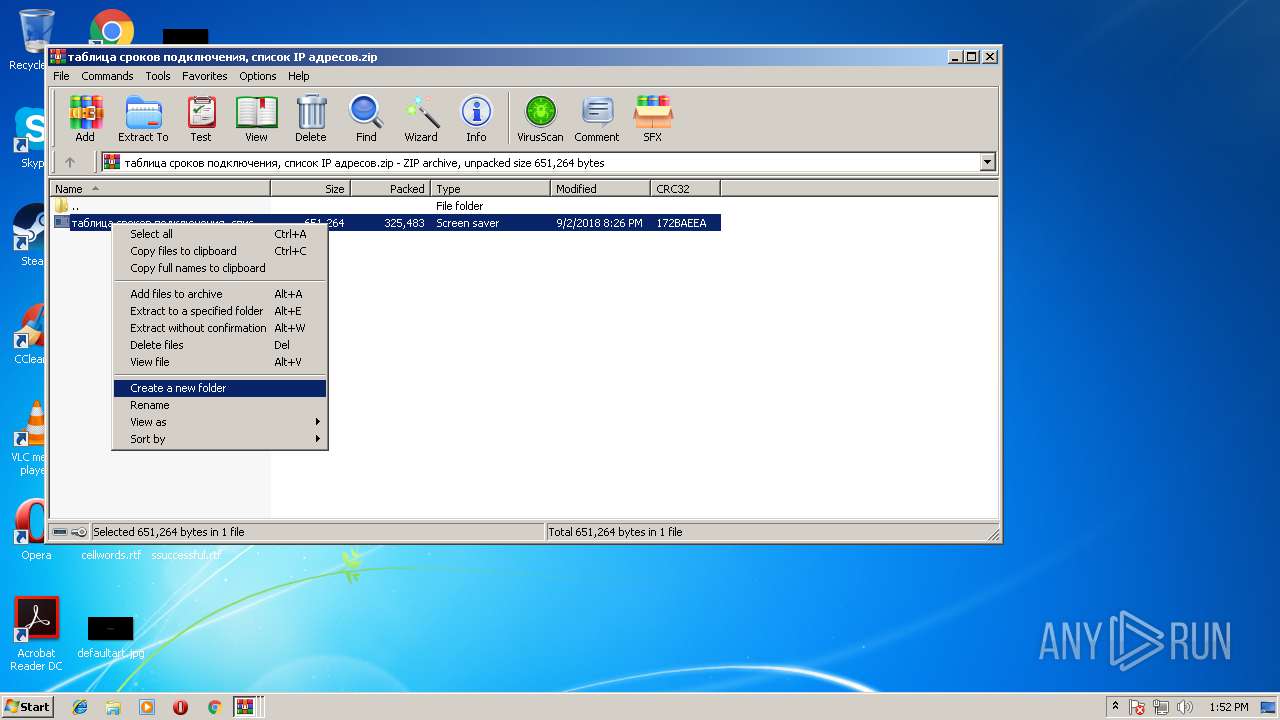Choose Delete files in context menu
1280x720 pixels.
(x=220, y=345)
